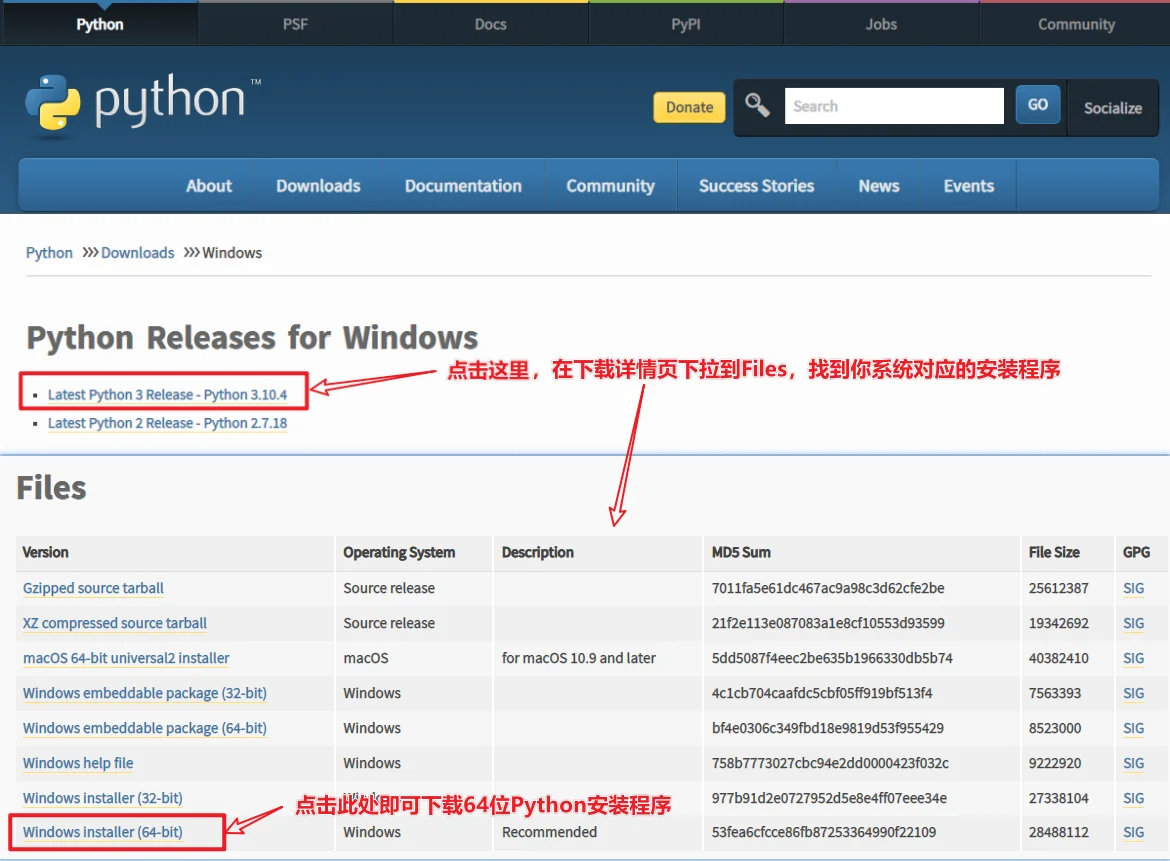The width and height of the screenshot is (1170, 861).
Task: Open the Success Stories navigation menu
Action: pyautogui.click(x=757, y=186)
